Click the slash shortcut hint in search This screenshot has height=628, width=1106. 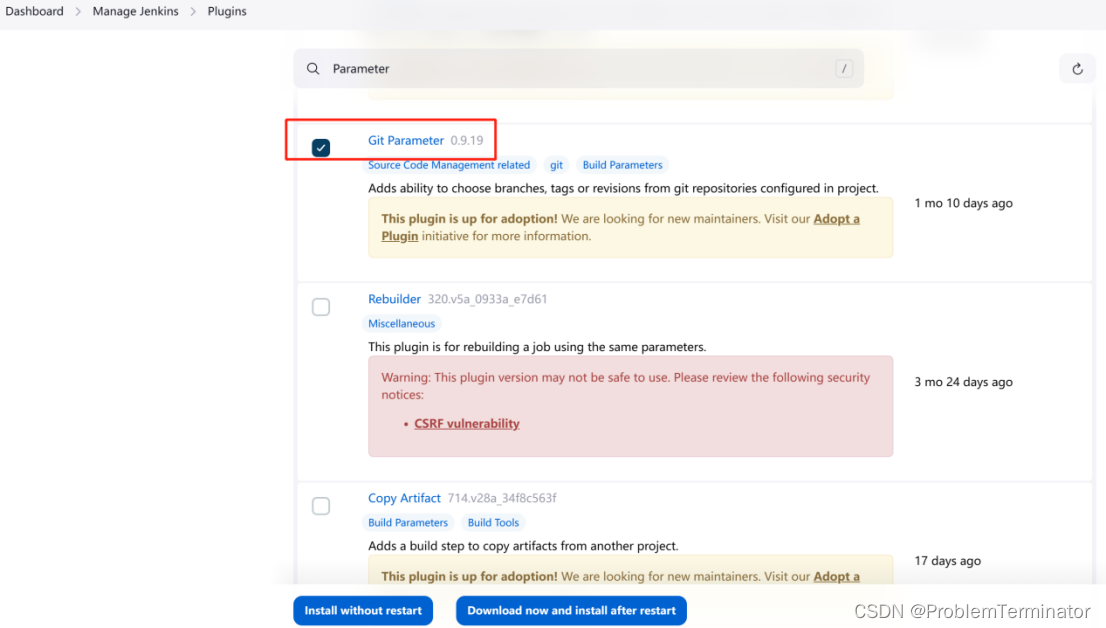pyautogui.click(x=844, y=68)
